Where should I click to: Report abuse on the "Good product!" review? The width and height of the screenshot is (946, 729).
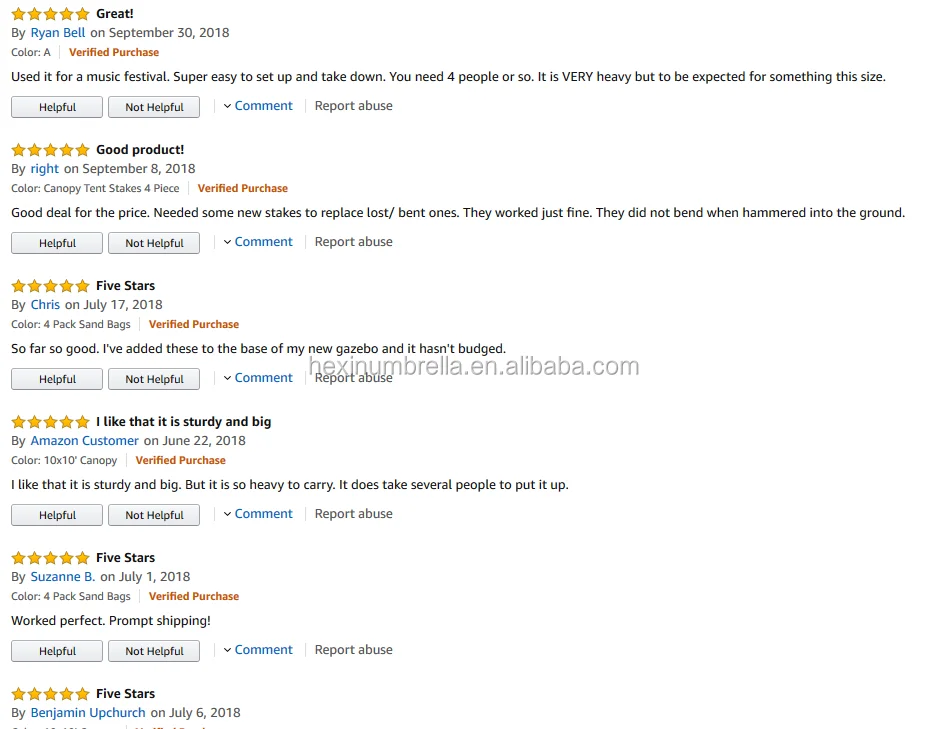point(353,242)
